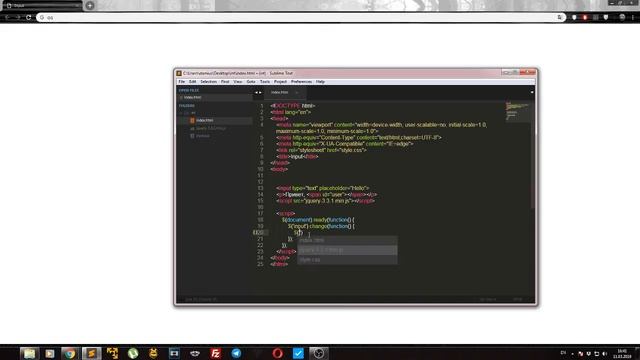Click the title tag code line
This screenshot has height=360, width=640.
tap(297, 156)
